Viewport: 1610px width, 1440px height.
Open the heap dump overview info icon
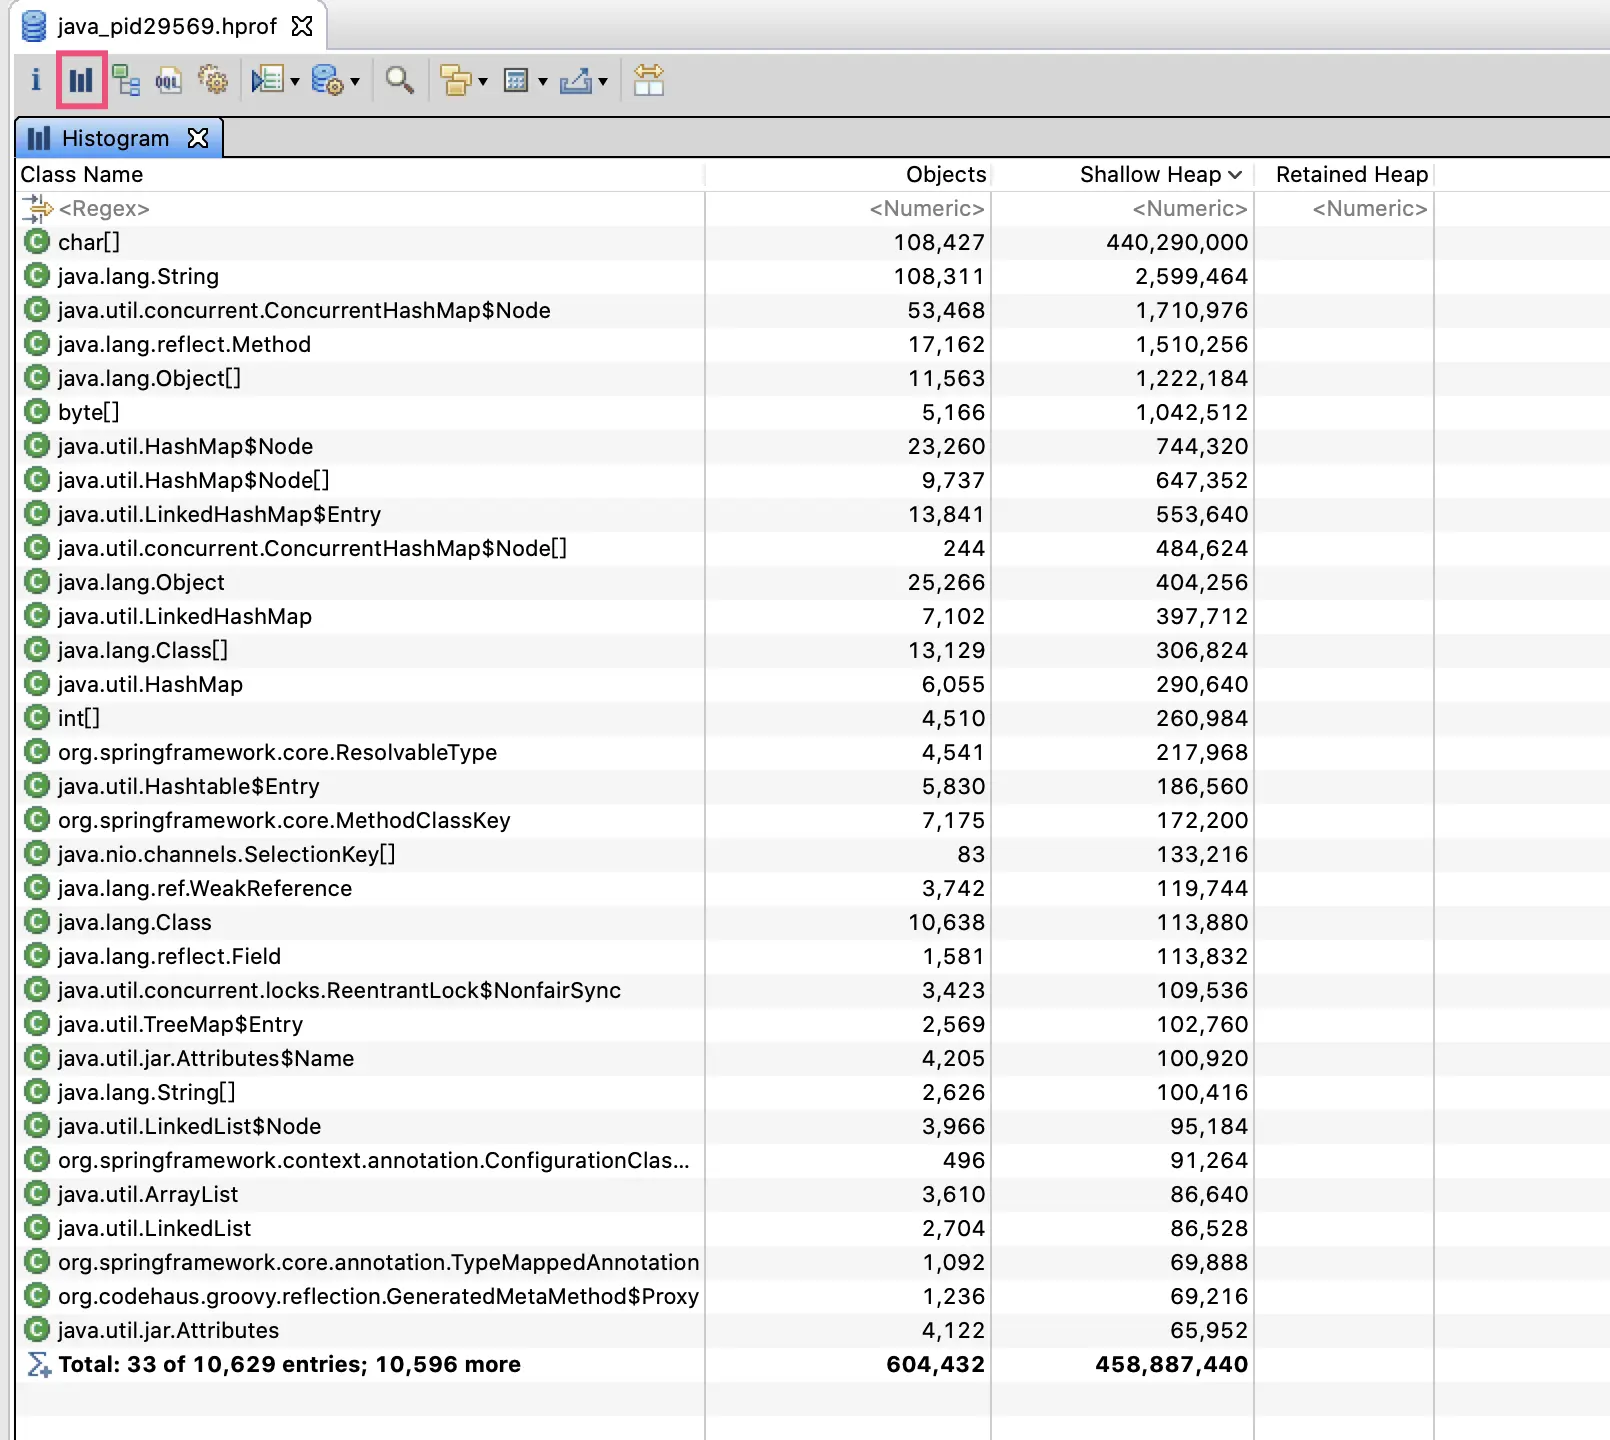[36, 80]
